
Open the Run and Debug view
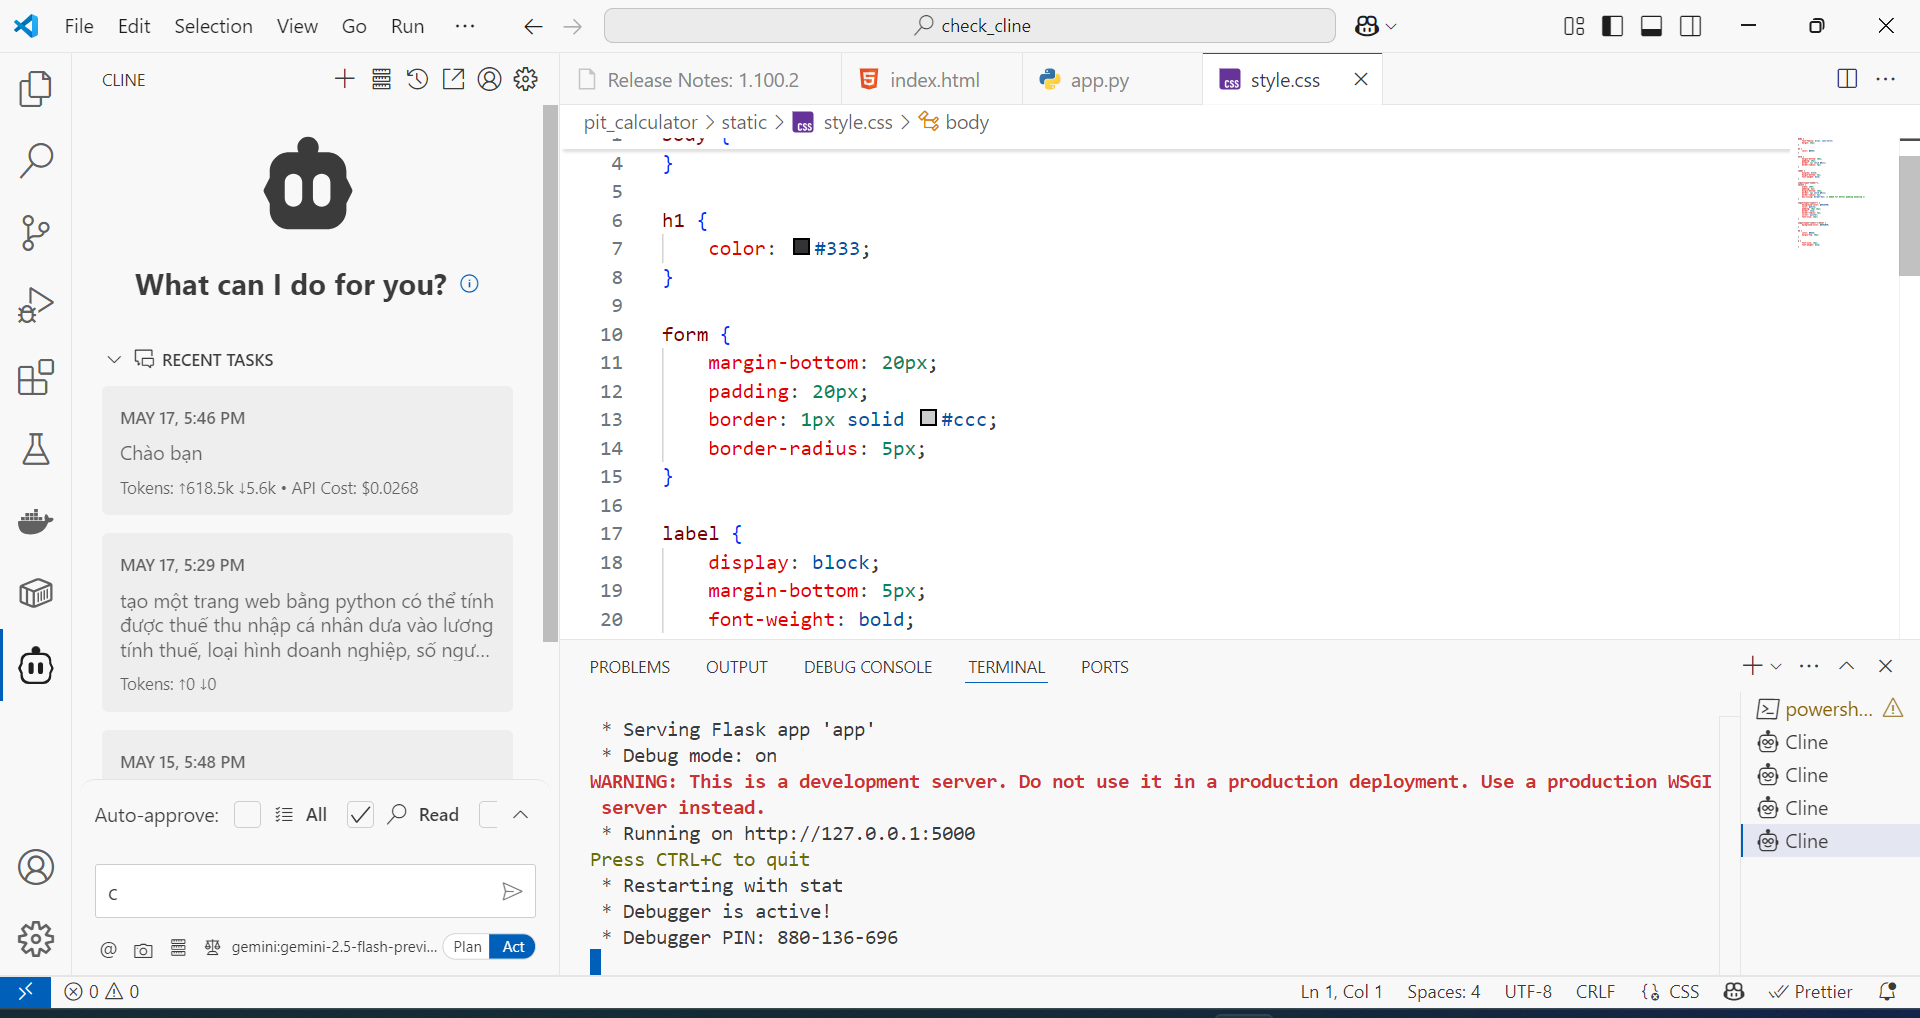point(36,305)
